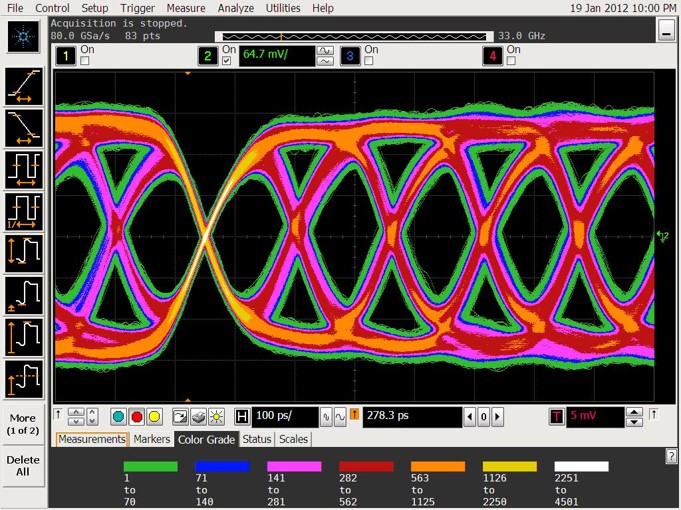Image resolution: width=681 pixels, height=510 pixels.
Task: Switch to the Scales tab
Action: (x=293, y=439)
